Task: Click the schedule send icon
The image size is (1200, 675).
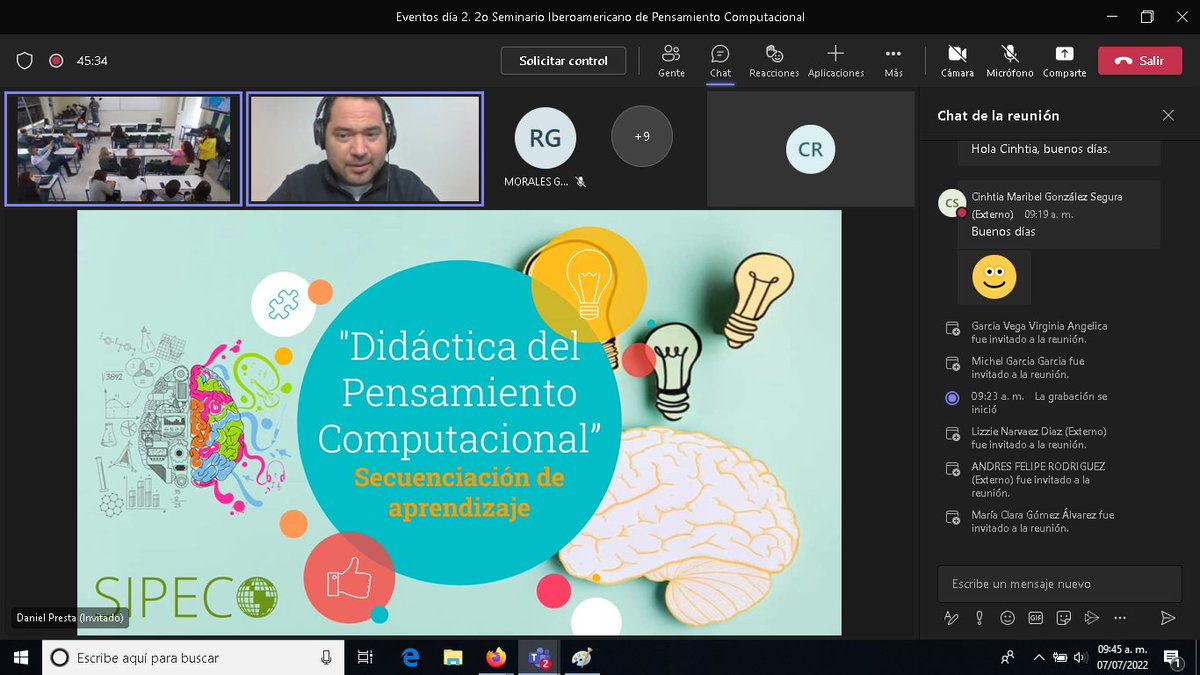Action: tap(1091, 618)
